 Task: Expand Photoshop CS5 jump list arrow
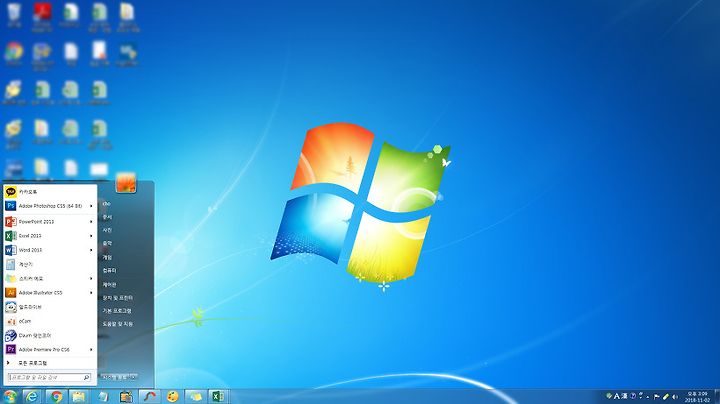tap(91, 206)
